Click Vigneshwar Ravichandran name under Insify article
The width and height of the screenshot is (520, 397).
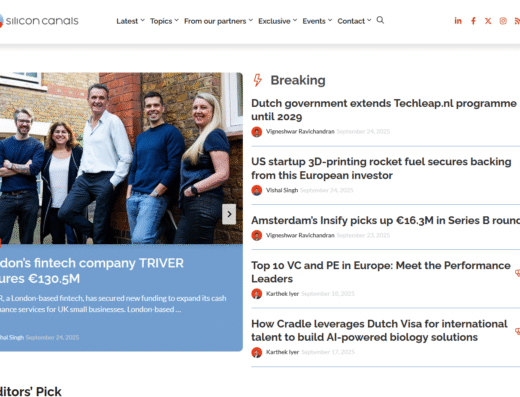tap(300, 235)
